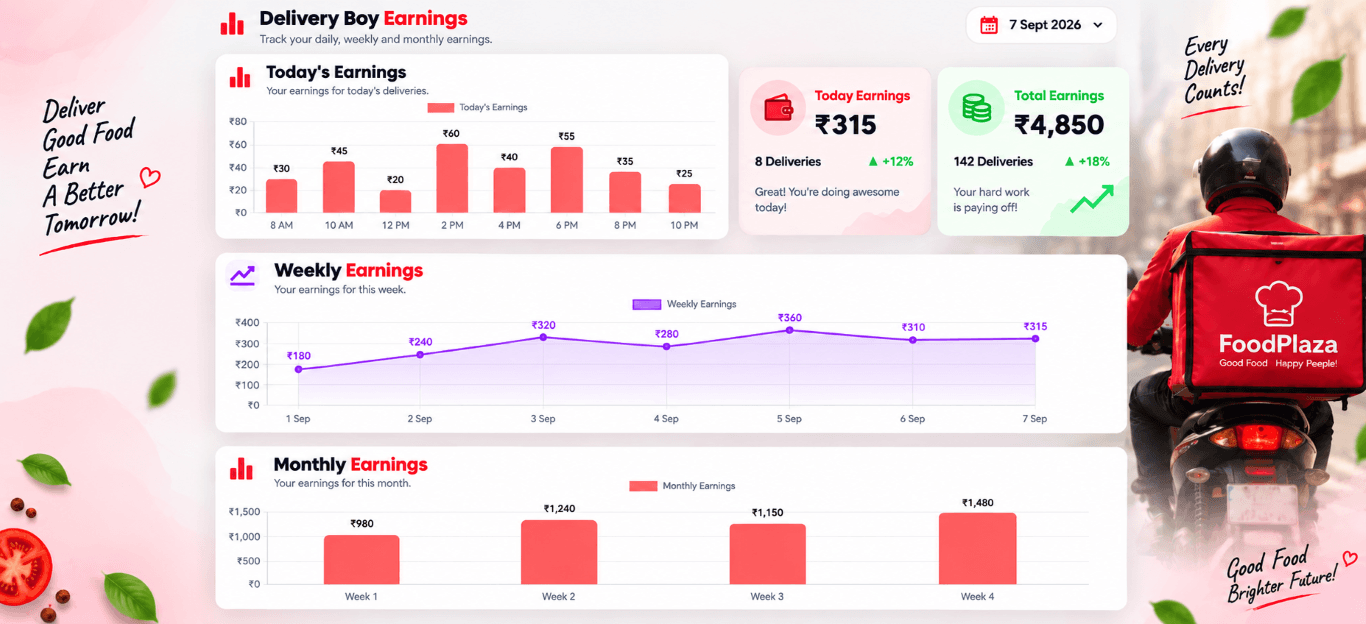
Task: Click the red calendar icon
Action: click(x=989, y=25)
